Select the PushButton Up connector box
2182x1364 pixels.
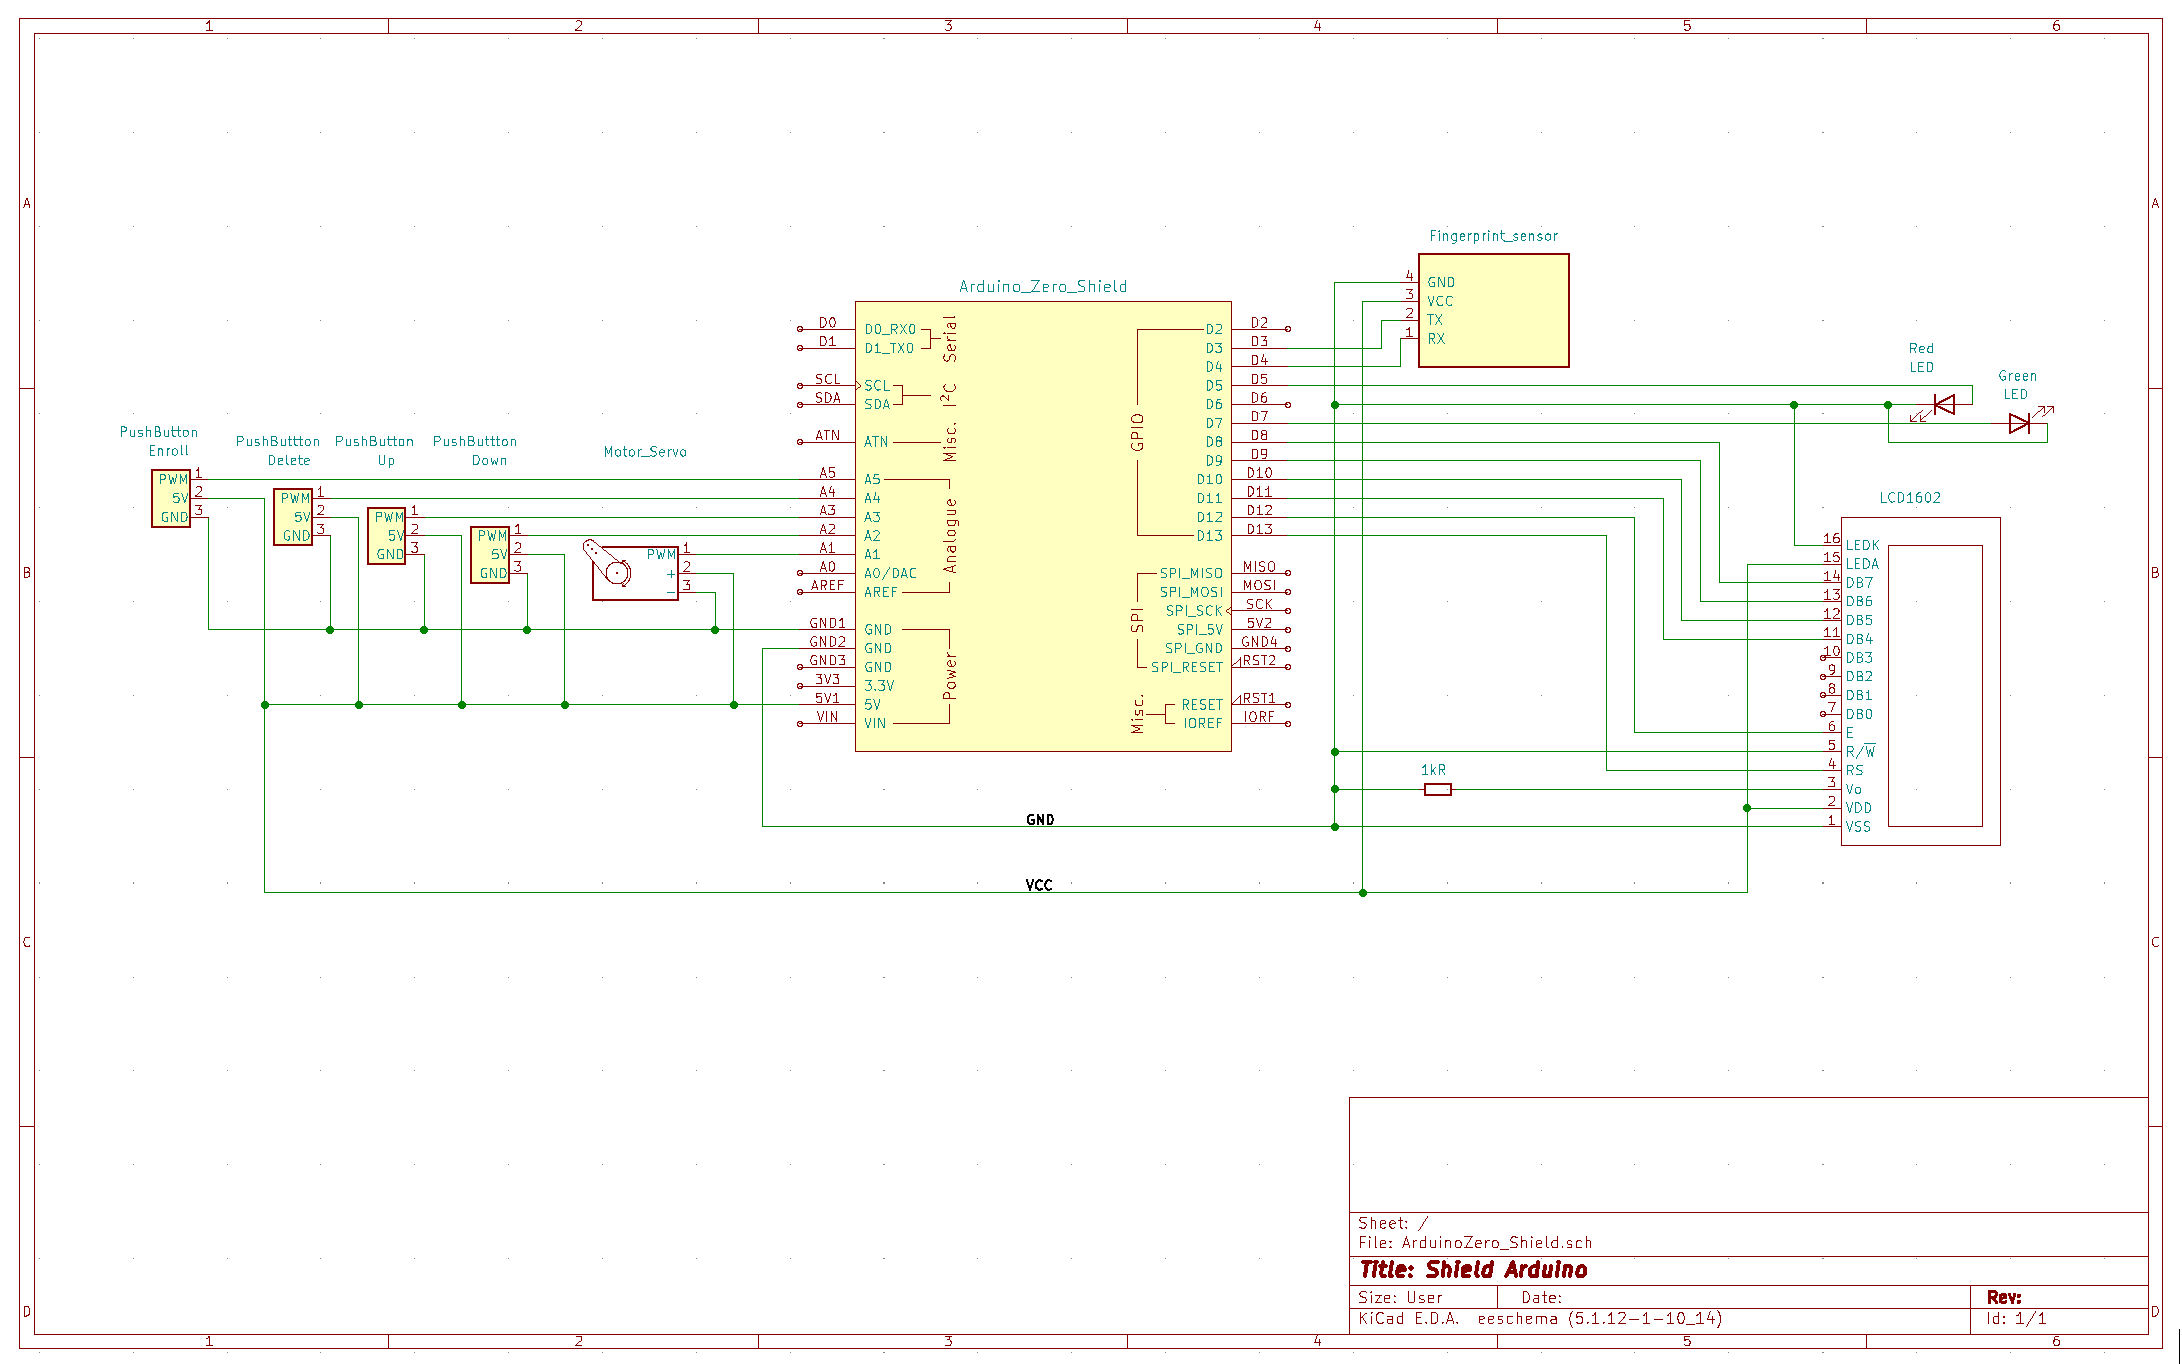coord(387,536)
